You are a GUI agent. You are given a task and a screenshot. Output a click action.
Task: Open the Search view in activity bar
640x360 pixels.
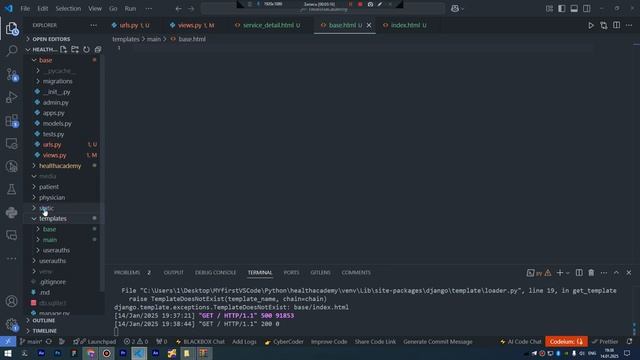coord(11,51)
